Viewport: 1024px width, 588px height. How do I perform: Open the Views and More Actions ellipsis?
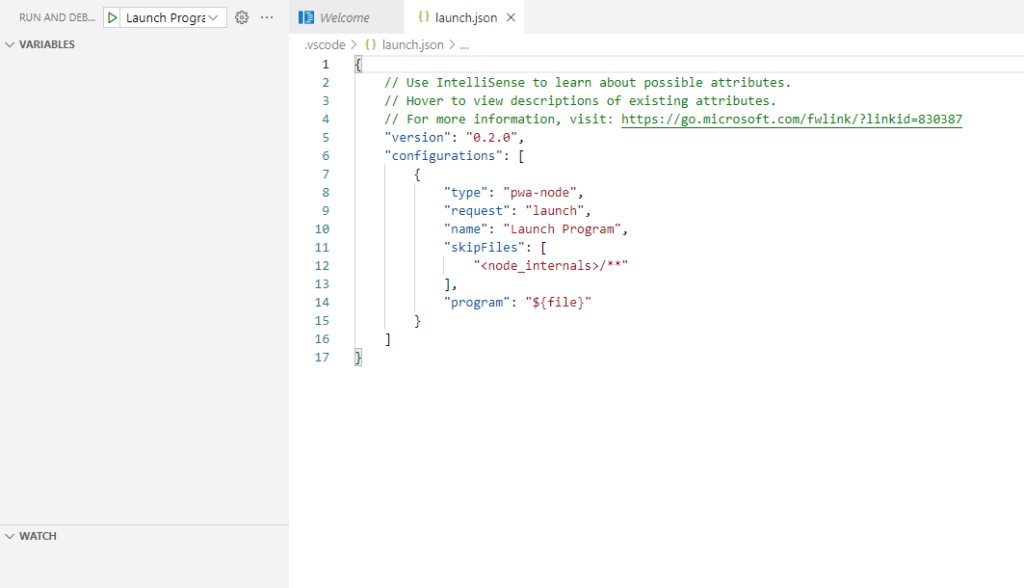pos(267,18)
